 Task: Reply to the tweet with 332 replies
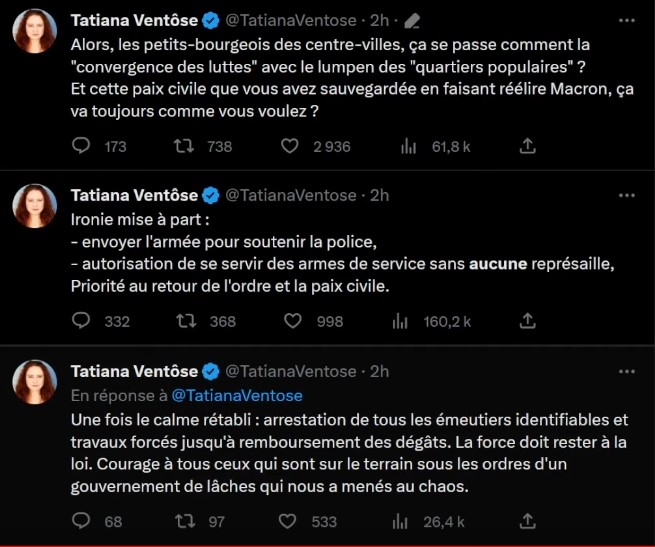point(83,321)
